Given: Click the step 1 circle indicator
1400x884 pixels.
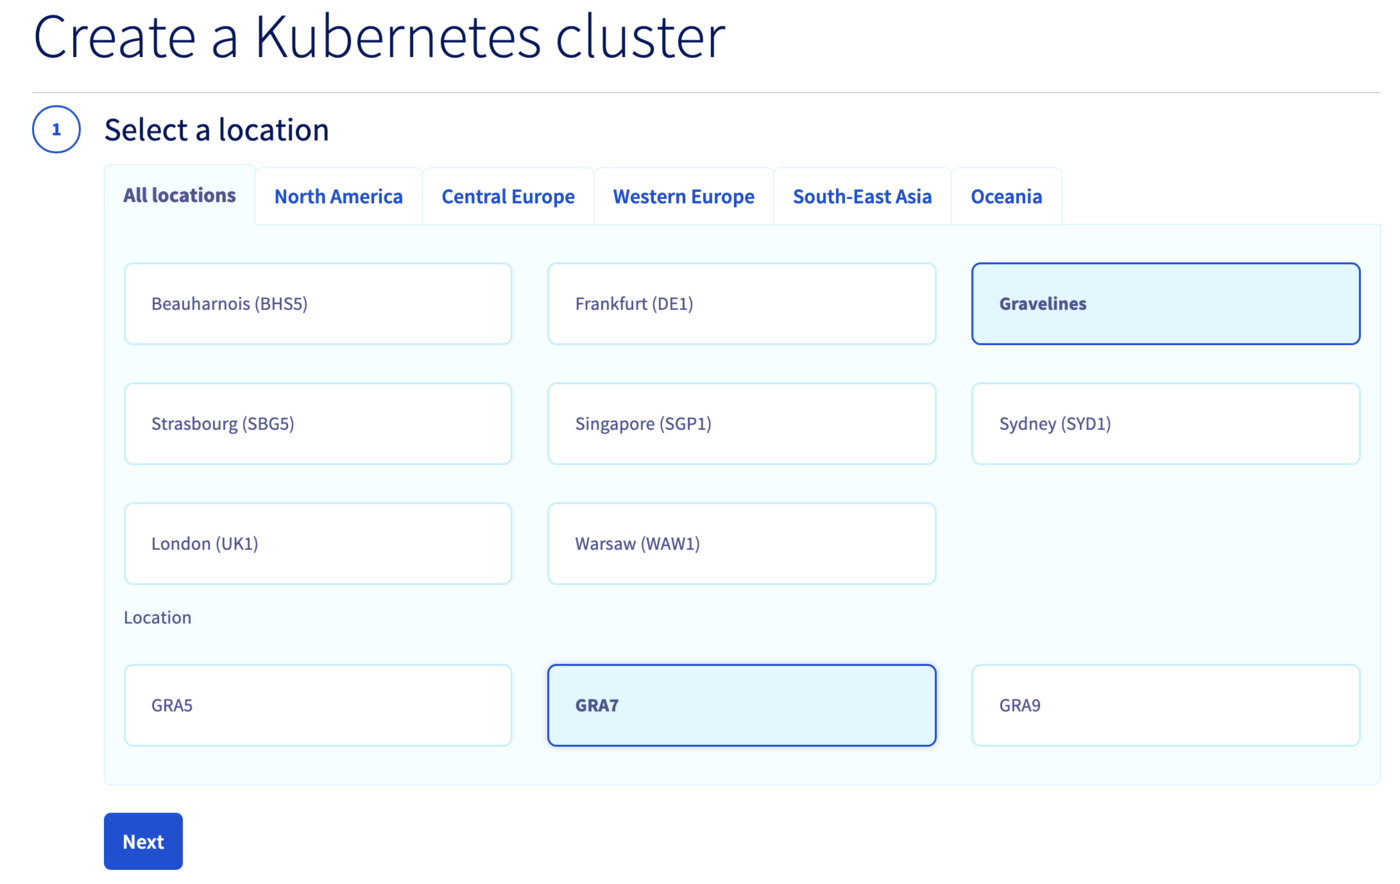Looking at the screenshot, I should (x=56, y=130).
